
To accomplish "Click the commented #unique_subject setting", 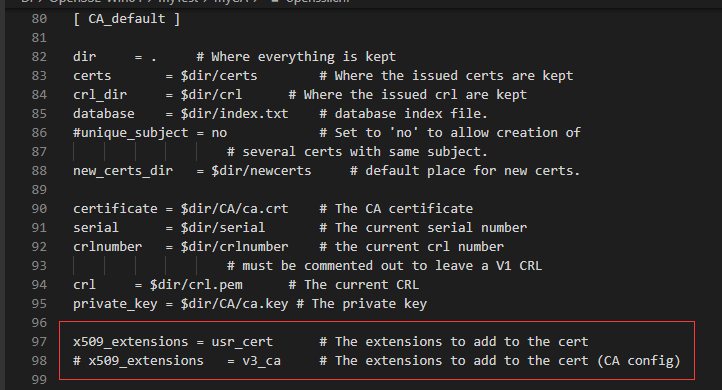I will tap(150, 133).
